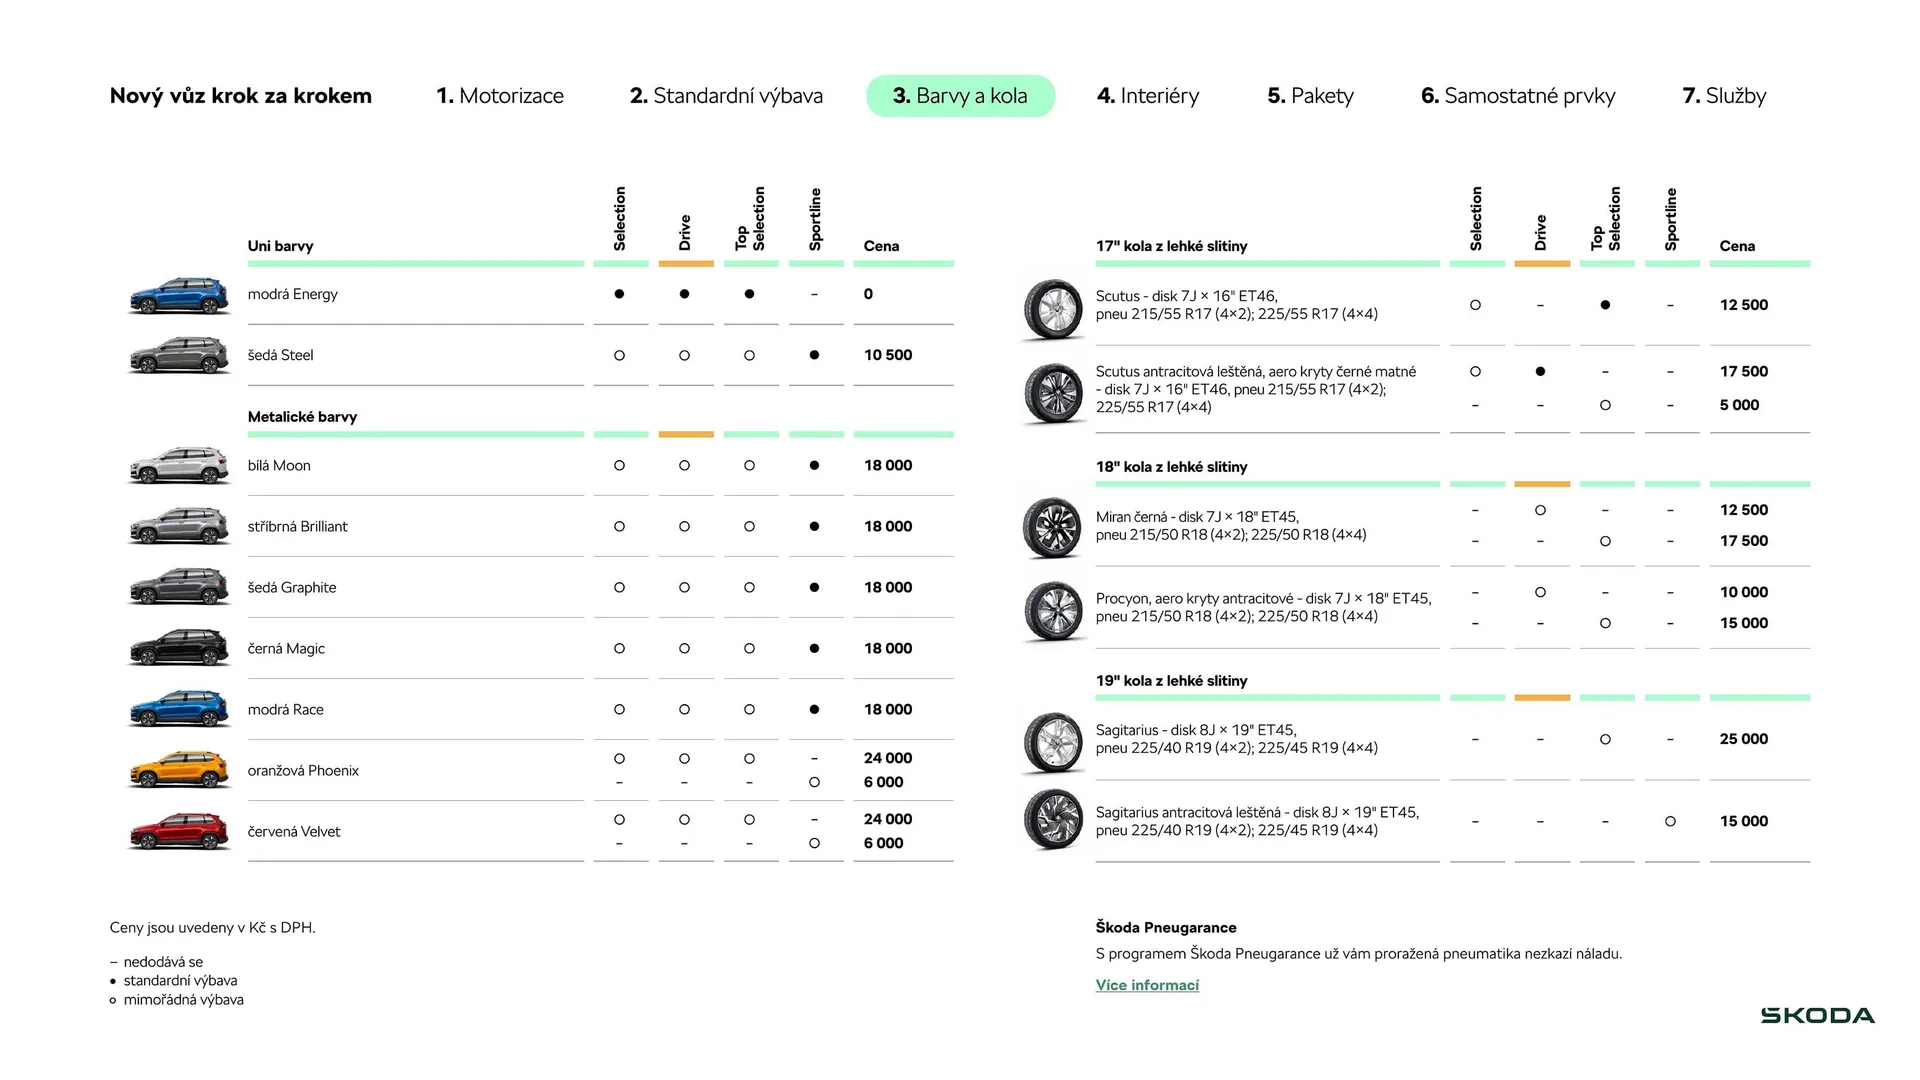Click '18" kola z lehké slitiny' heading
This screenshot has width=1920, height=1080.
pyautogui.click(x=1172, y=467)
